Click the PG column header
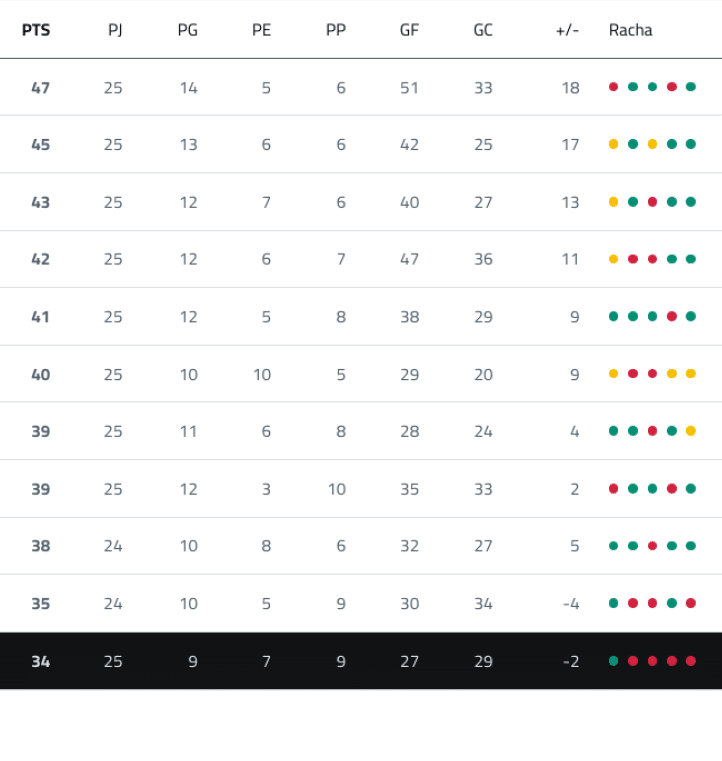This screenshot has height=761, width=722. [187, 30]
